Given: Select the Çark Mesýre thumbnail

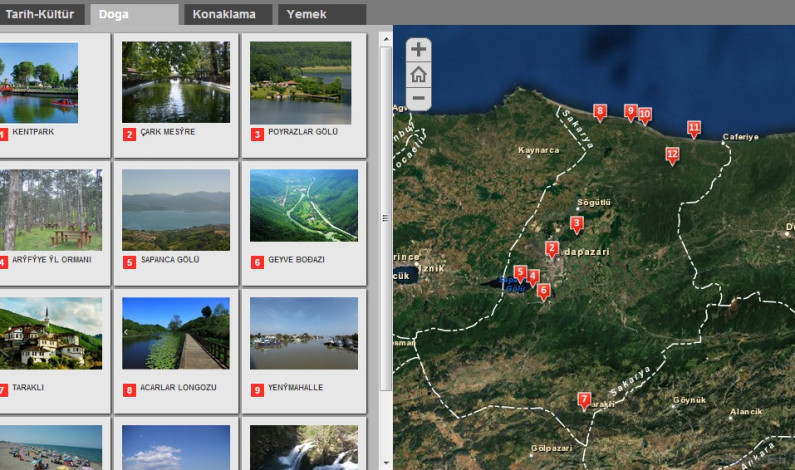Looking at the screenshot, I should (x=176, y=82).
